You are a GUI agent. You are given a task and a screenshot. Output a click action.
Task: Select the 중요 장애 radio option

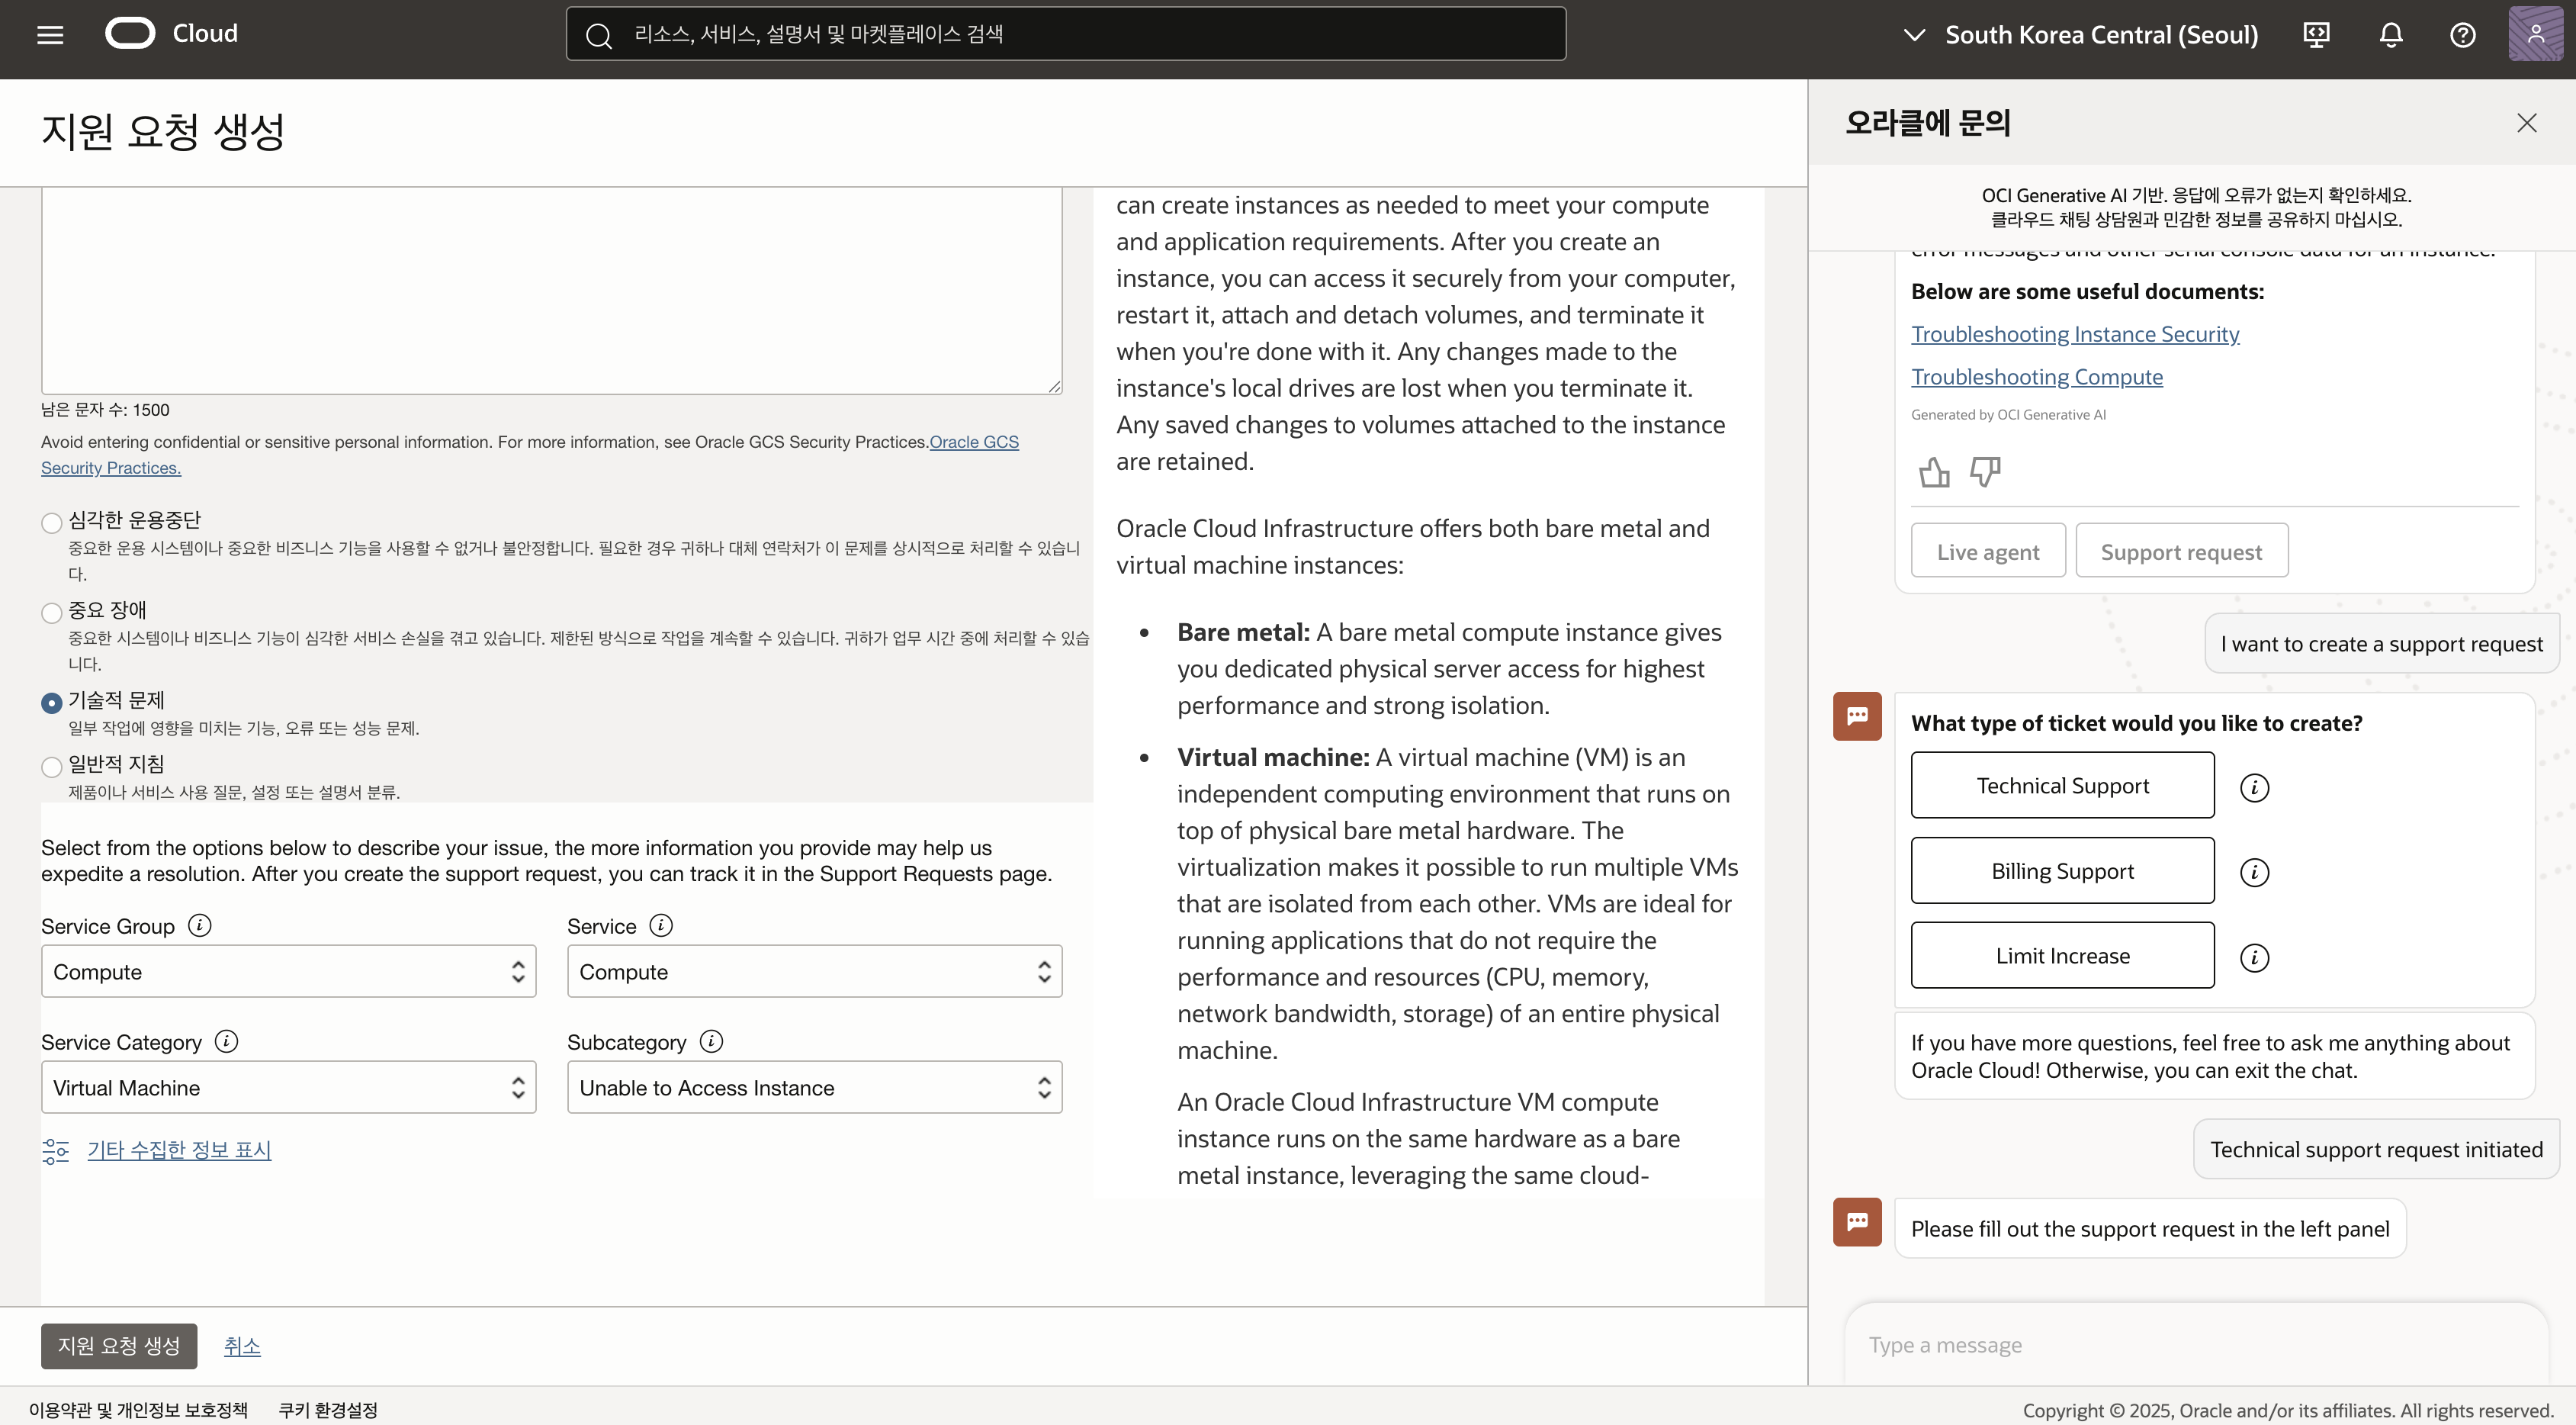[x=52, y=613]
